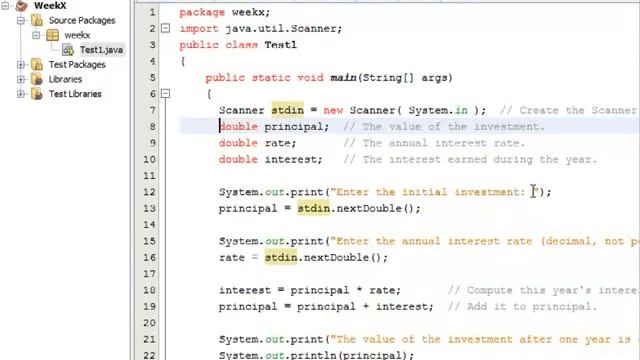Click "Enter the initial investment" string
The height and width of the screenshot is (360, 640).
click(434, 192)
